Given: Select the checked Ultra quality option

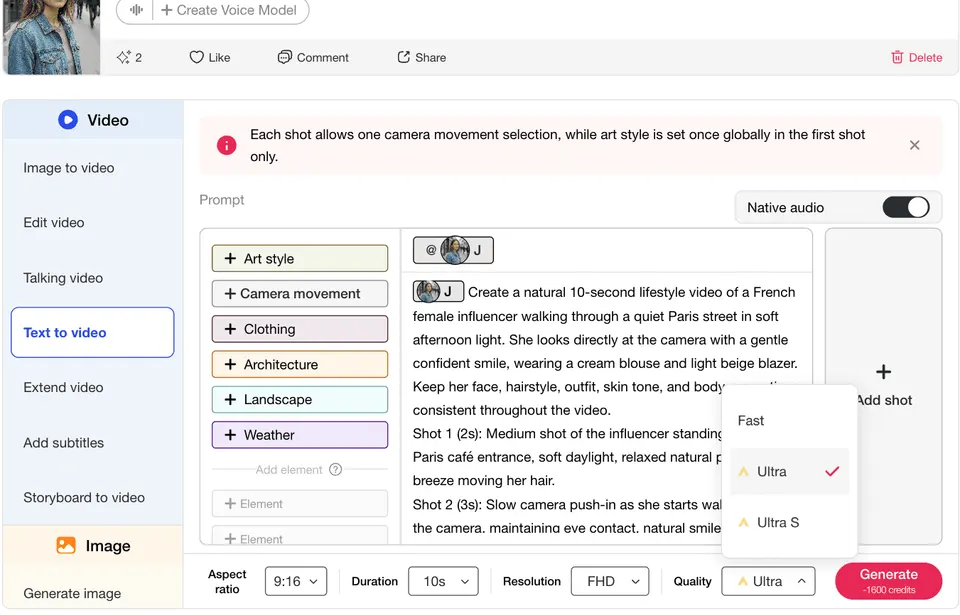Looking at the screenshot, I should (789, 472).
